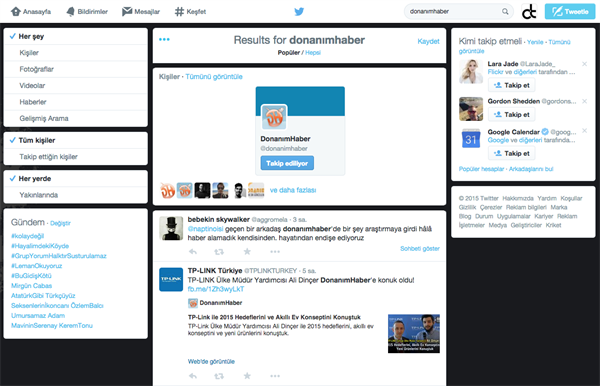Select Takip ettiğin kişiler option
The width and height of the screenshot is (600, 386).
(x=76, y=157)
